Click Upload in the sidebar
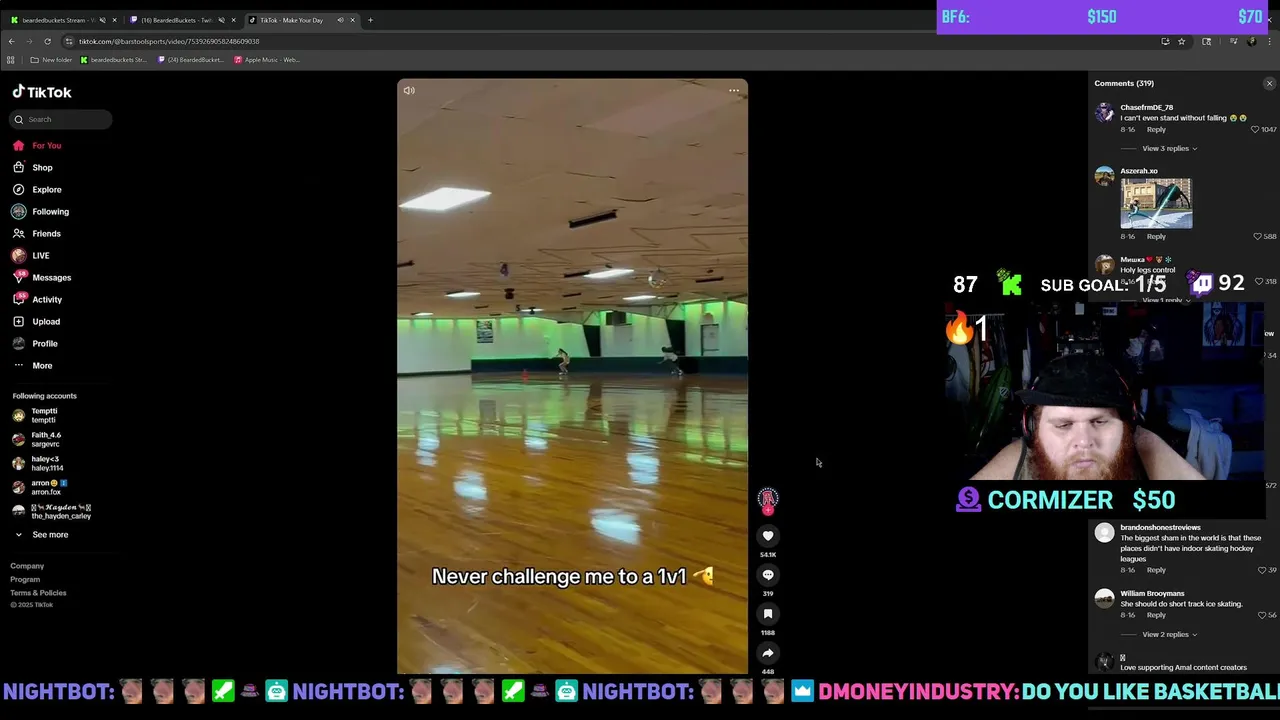Viewport: 1280px width, 720px height. click(36, 321)
